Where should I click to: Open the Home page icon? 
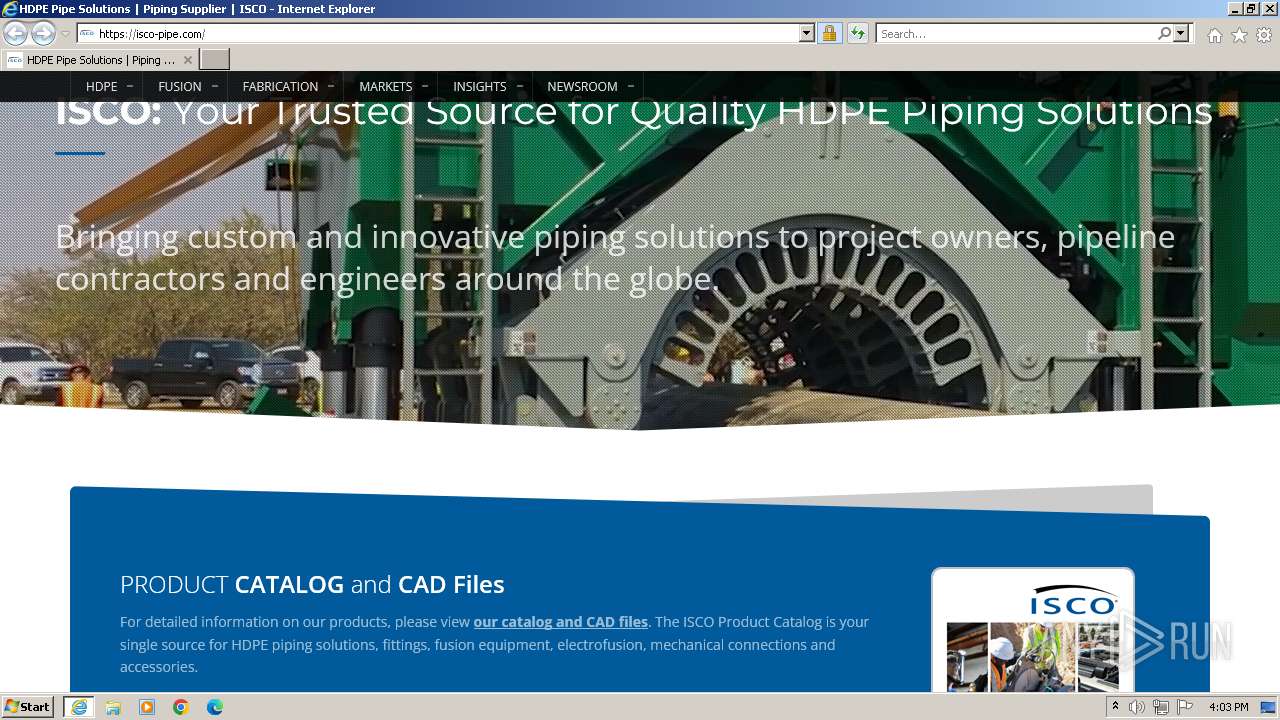point(1214,35)
